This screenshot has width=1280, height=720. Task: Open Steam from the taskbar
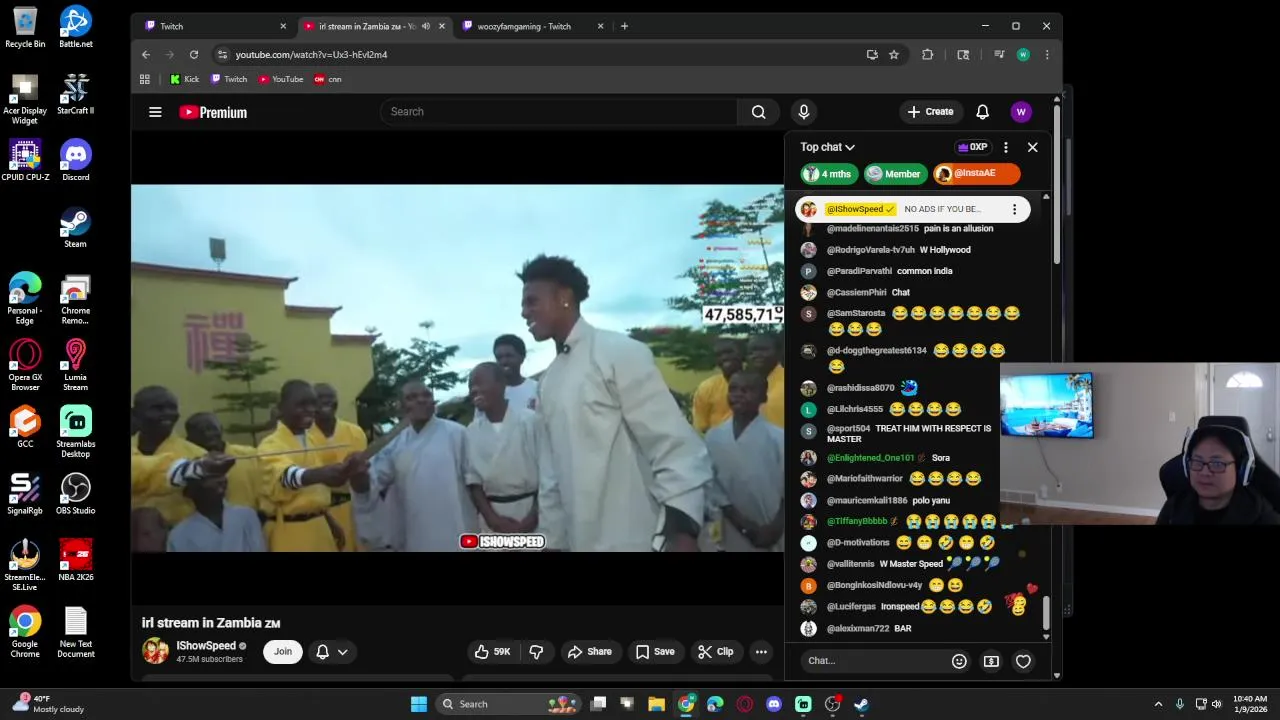click(x=861, y=704)
